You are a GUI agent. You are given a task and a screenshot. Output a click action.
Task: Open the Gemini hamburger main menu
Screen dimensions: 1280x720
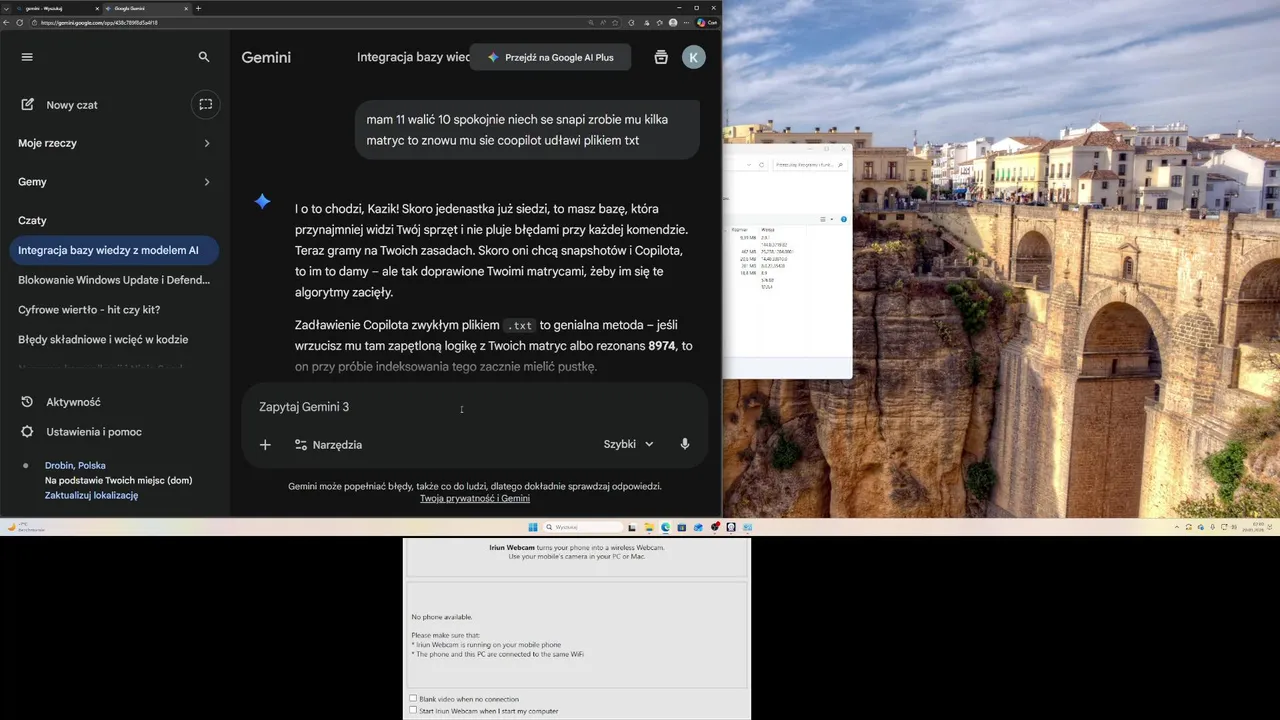[27, 57]
